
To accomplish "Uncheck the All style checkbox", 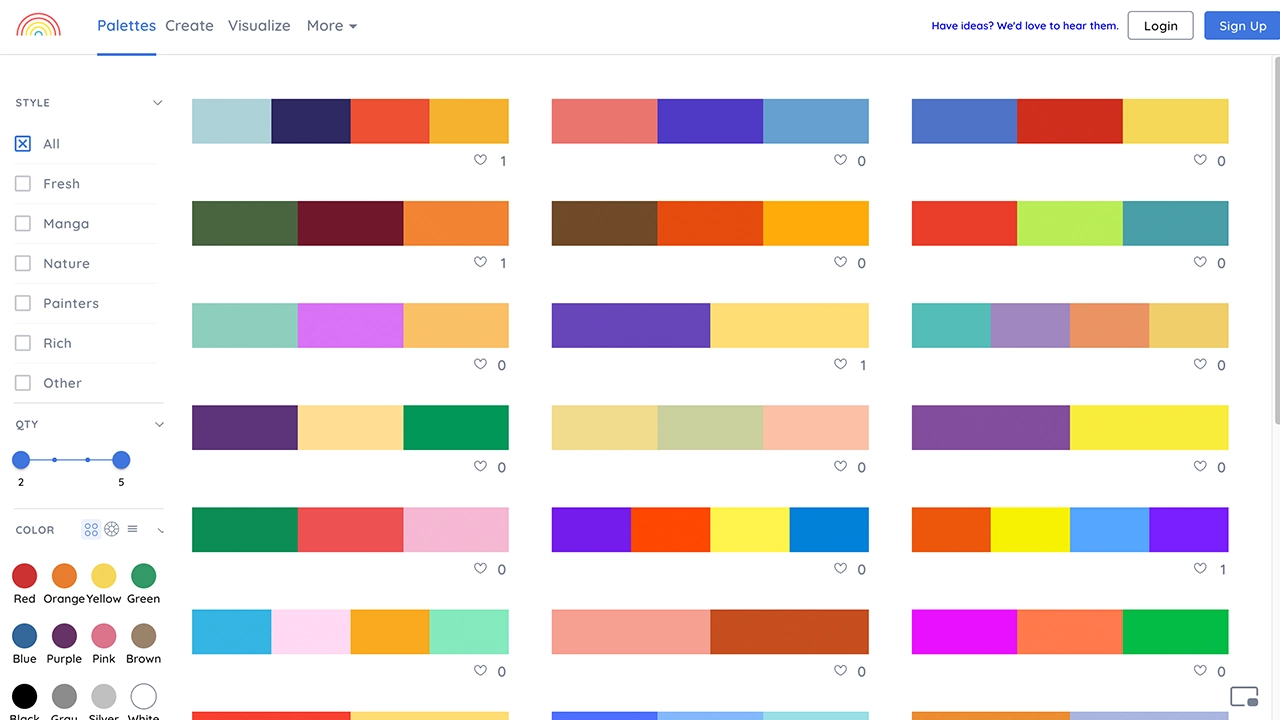I will pyautogui.click(x=23, y=144).
